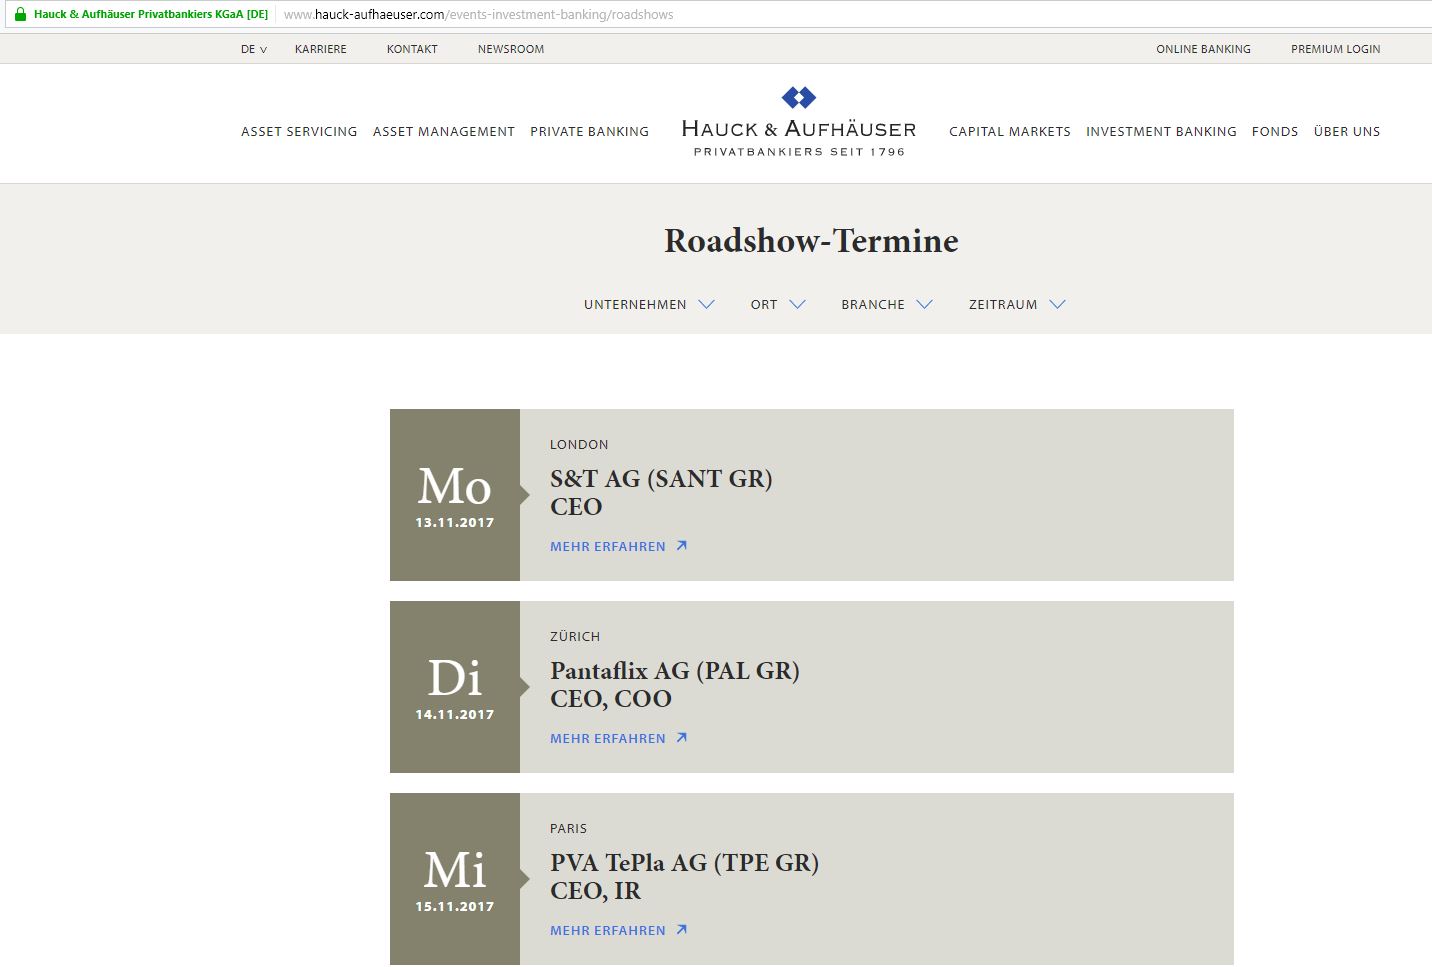Screen dimensions: 1432x967
Task: Click the browser address bar URL
Action: coord(478,15)
